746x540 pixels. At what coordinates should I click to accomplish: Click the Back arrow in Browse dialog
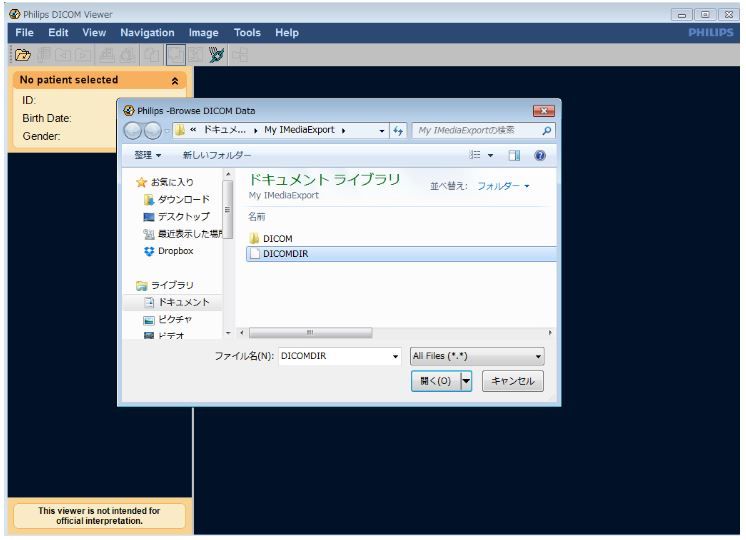[133, 130]
